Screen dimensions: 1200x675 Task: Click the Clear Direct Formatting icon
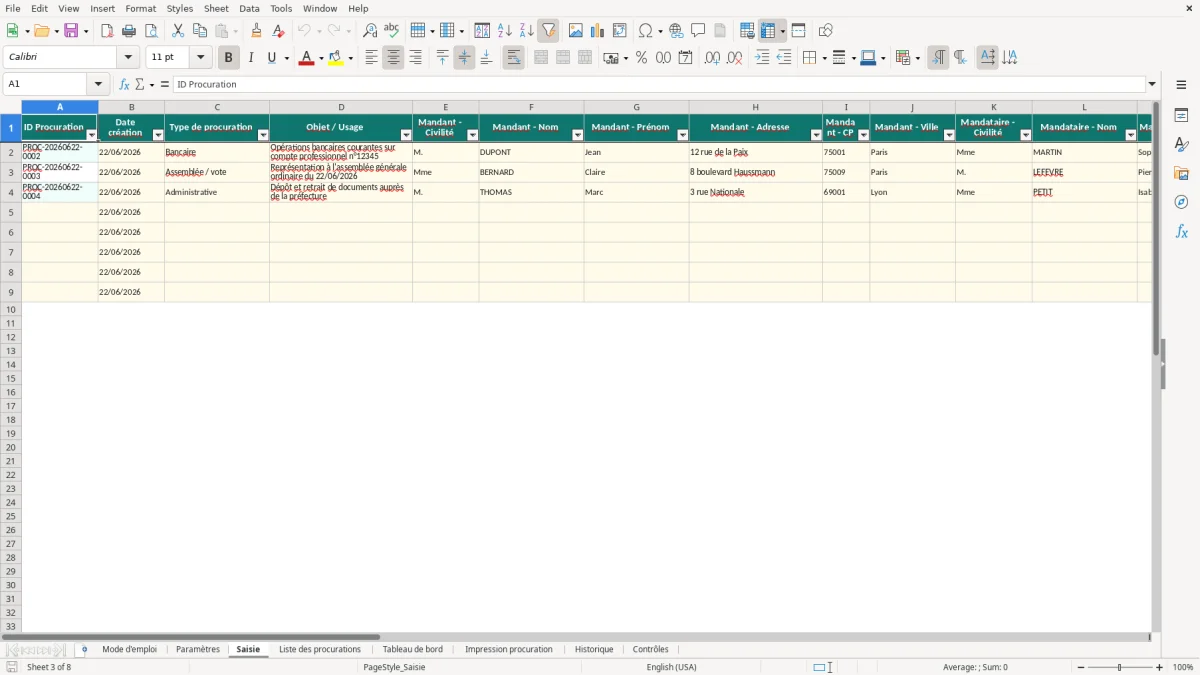pyautogui.click(x=278, y=31)
